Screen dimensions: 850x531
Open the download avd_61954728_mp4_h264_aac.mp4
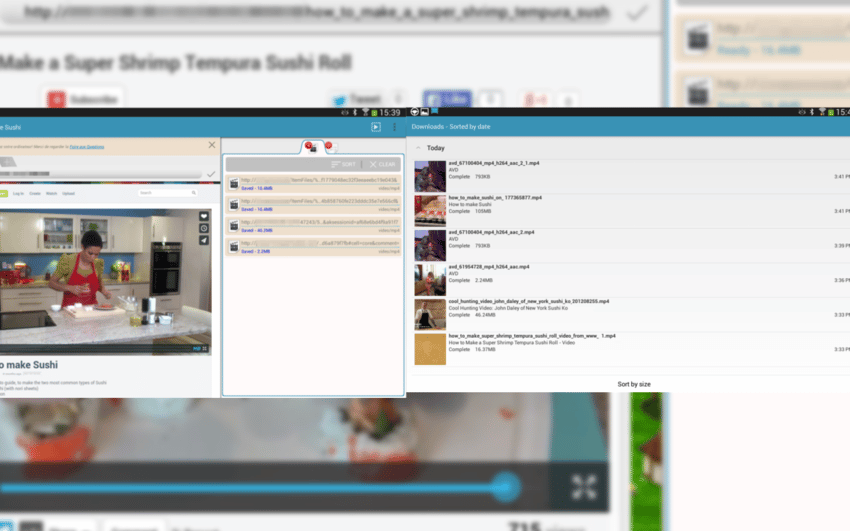tap(632, 280)
